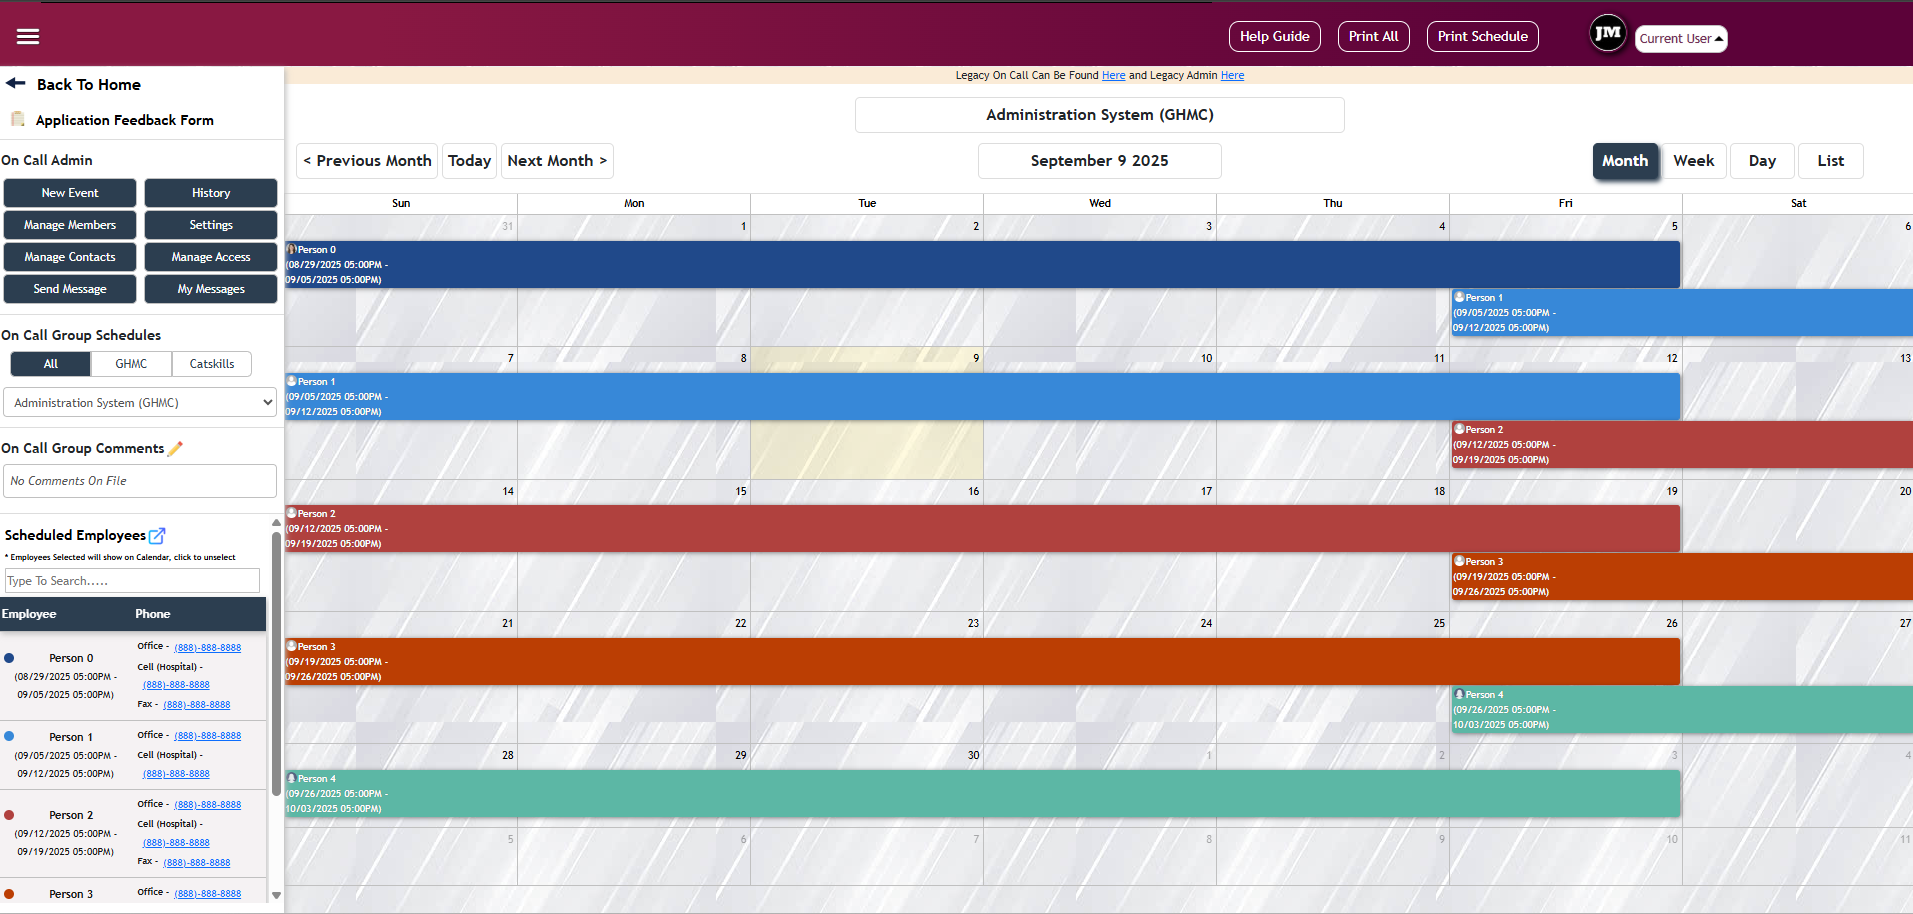The width and height of the screenshot is (1913, 914).
Task: Click the Back To Home arrow icon
Action: [16, 83]
